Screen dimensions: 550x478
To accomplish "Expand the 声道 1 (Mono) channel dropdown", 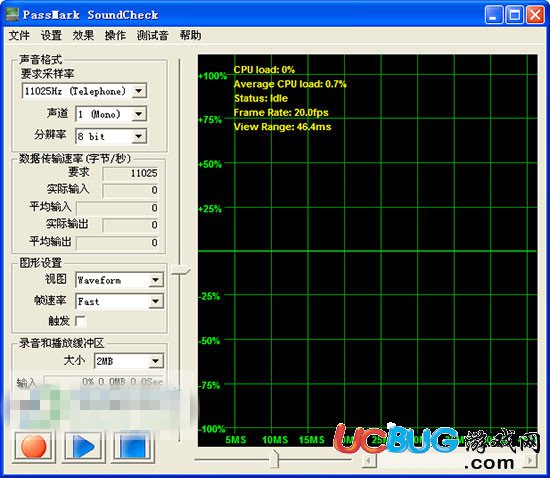I will point(139,114).
